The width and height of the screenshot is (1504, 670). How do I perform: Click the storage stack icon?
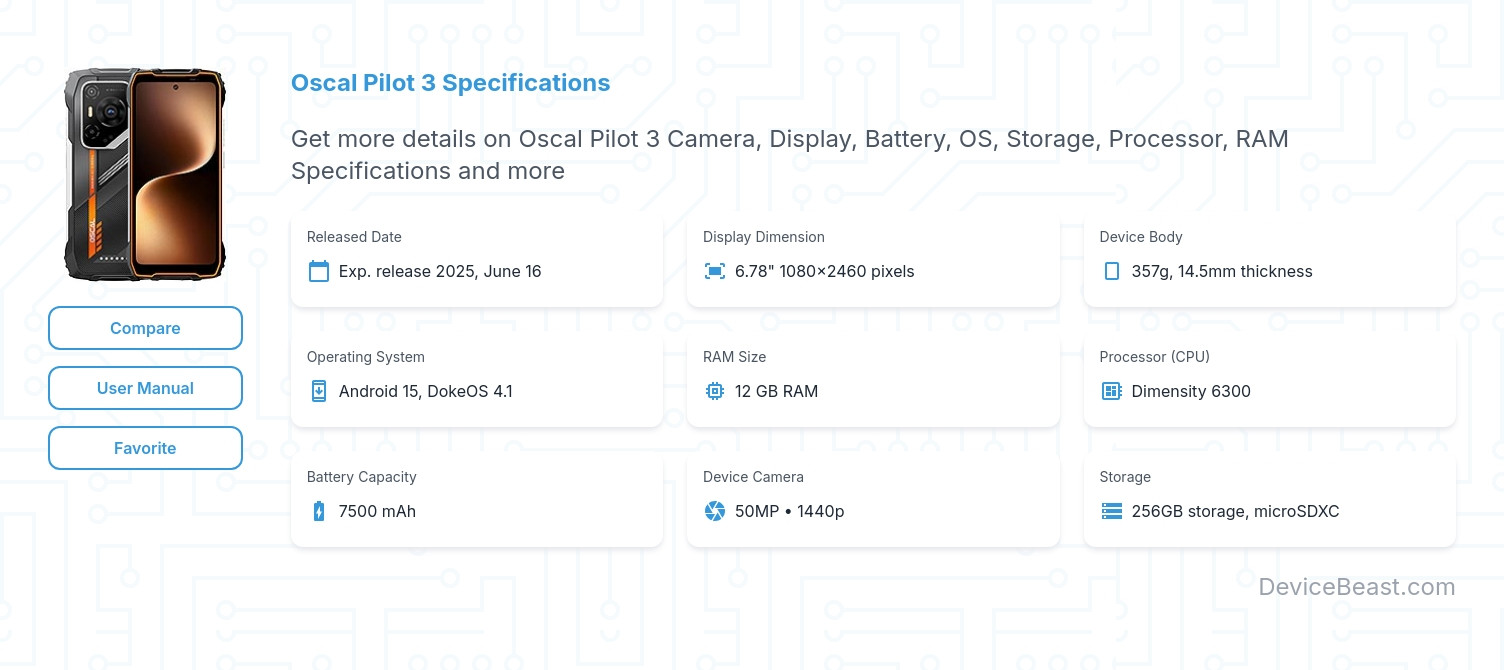click(x=1111, y=511)
